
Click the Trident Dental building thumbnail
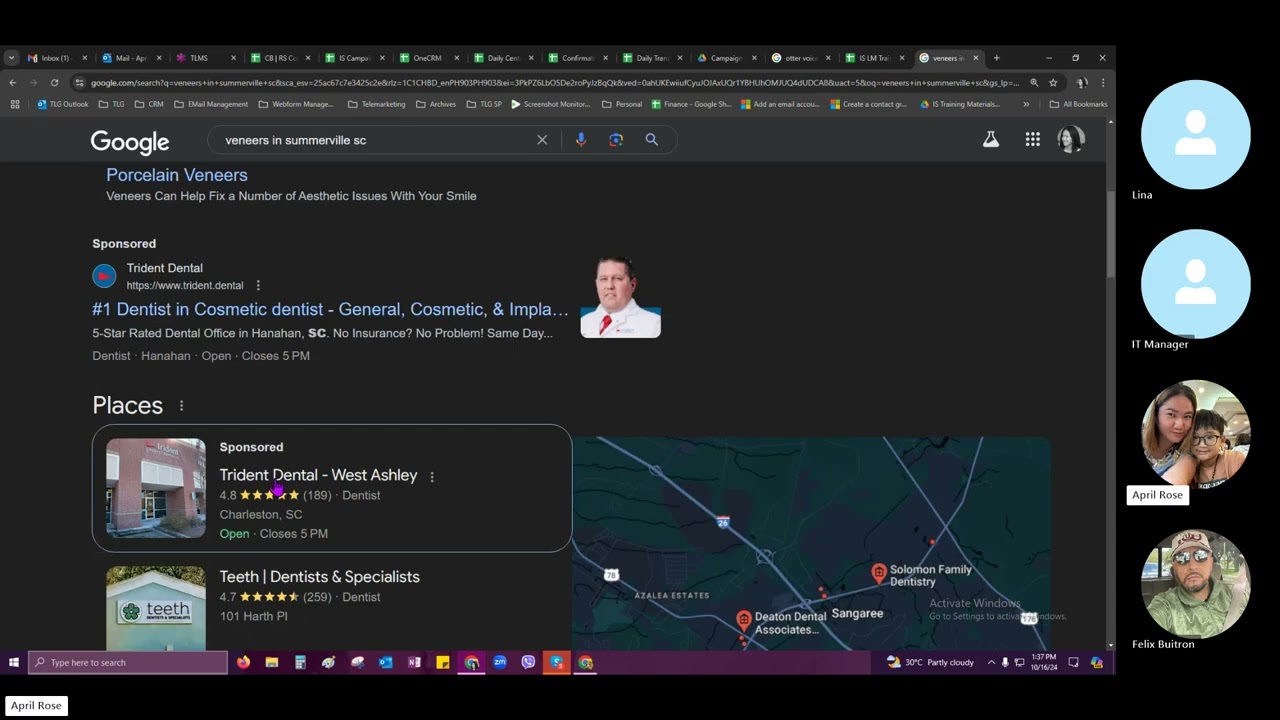(156, 489)
